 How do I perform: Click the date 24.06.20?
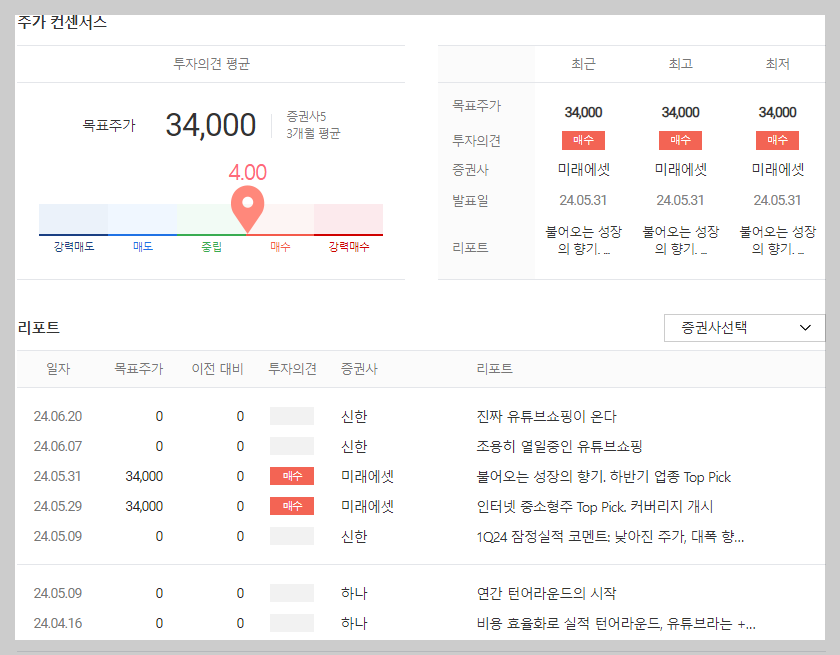point(58,416)
